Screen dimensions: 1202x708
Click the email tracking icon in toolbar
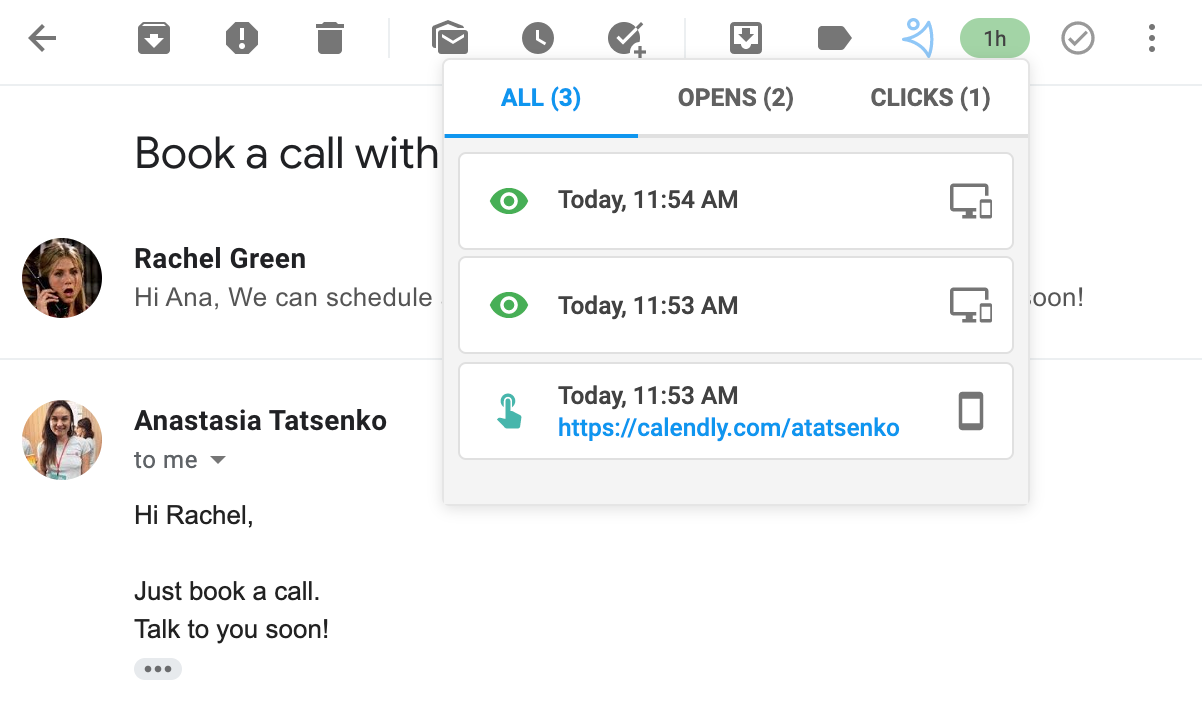(x=917, y=39)
